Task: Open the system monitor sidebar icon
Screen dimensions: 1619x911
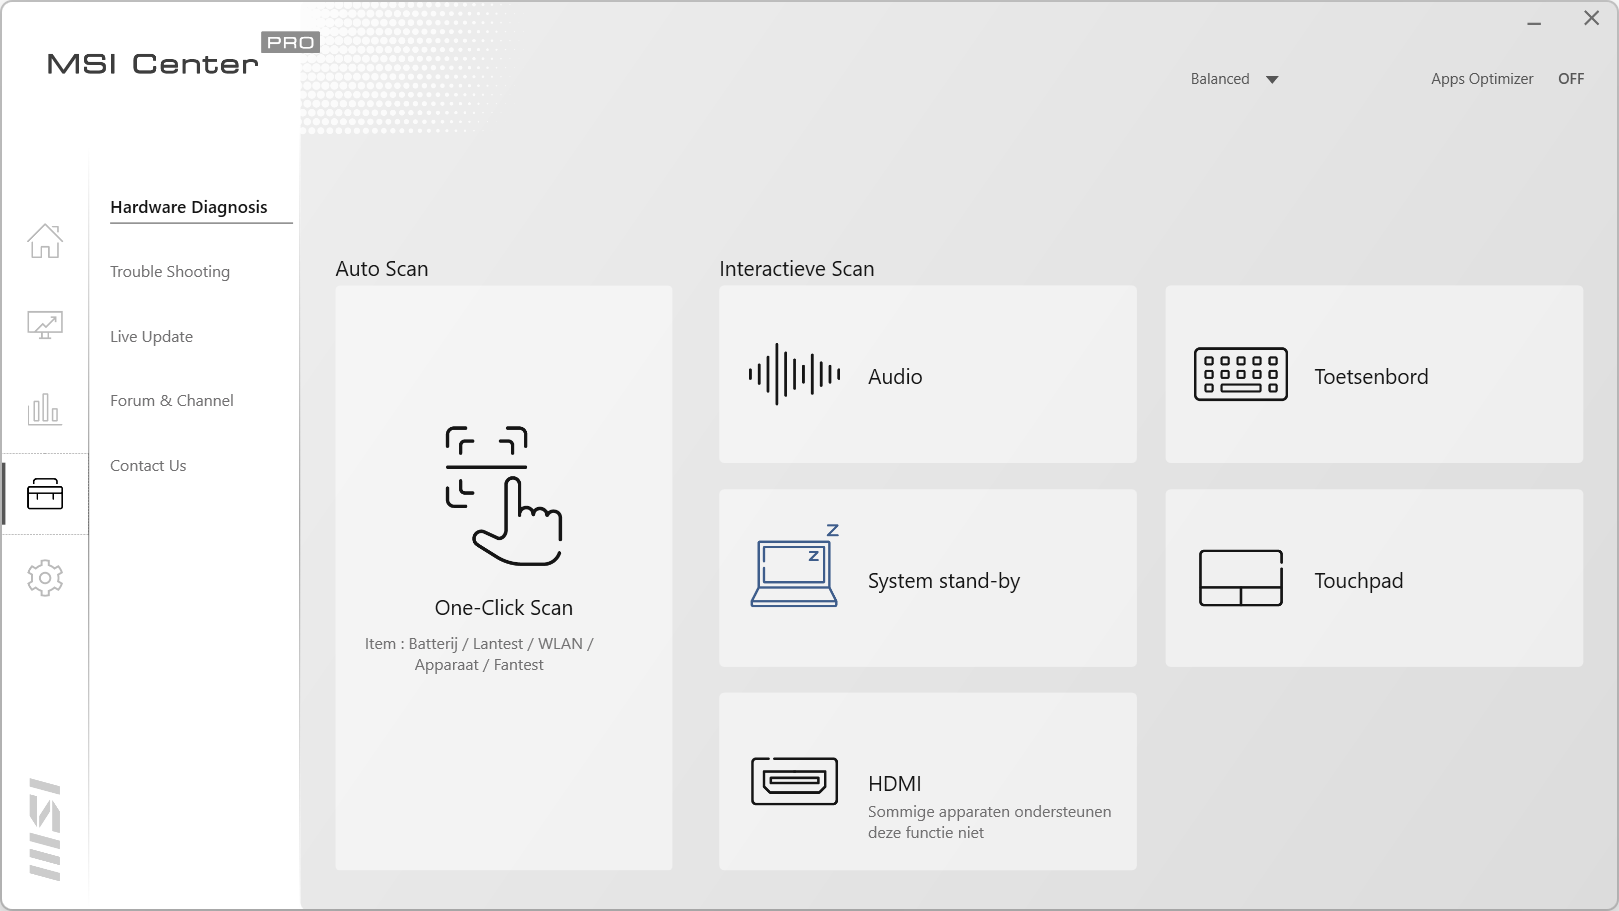Action: [45, 325]
